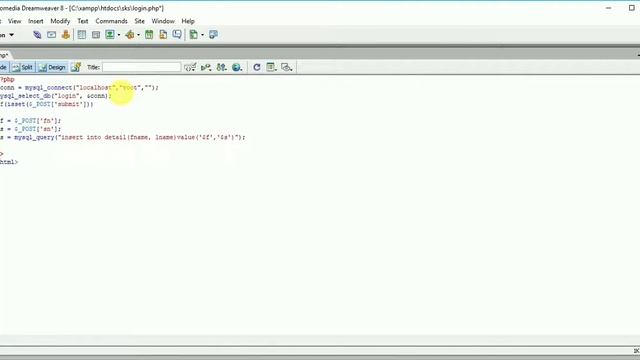Click inside the Title input field
Image resolution: width=640 pixels, height=360 pixels.
(x=141, y=67)
